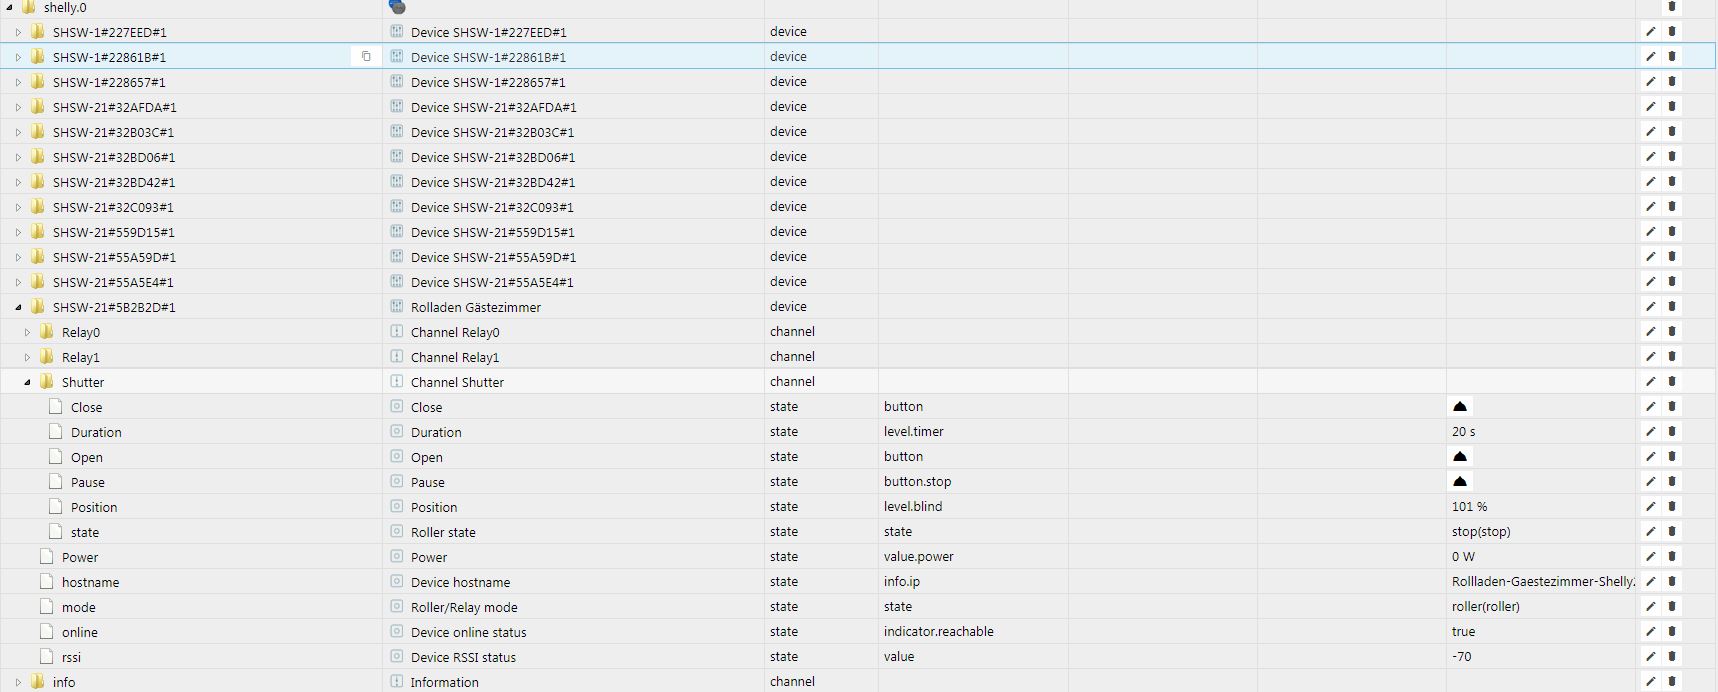Click the value.power role cell
This screenshot has width=1718, height=692.
click(x=918, y=557)
